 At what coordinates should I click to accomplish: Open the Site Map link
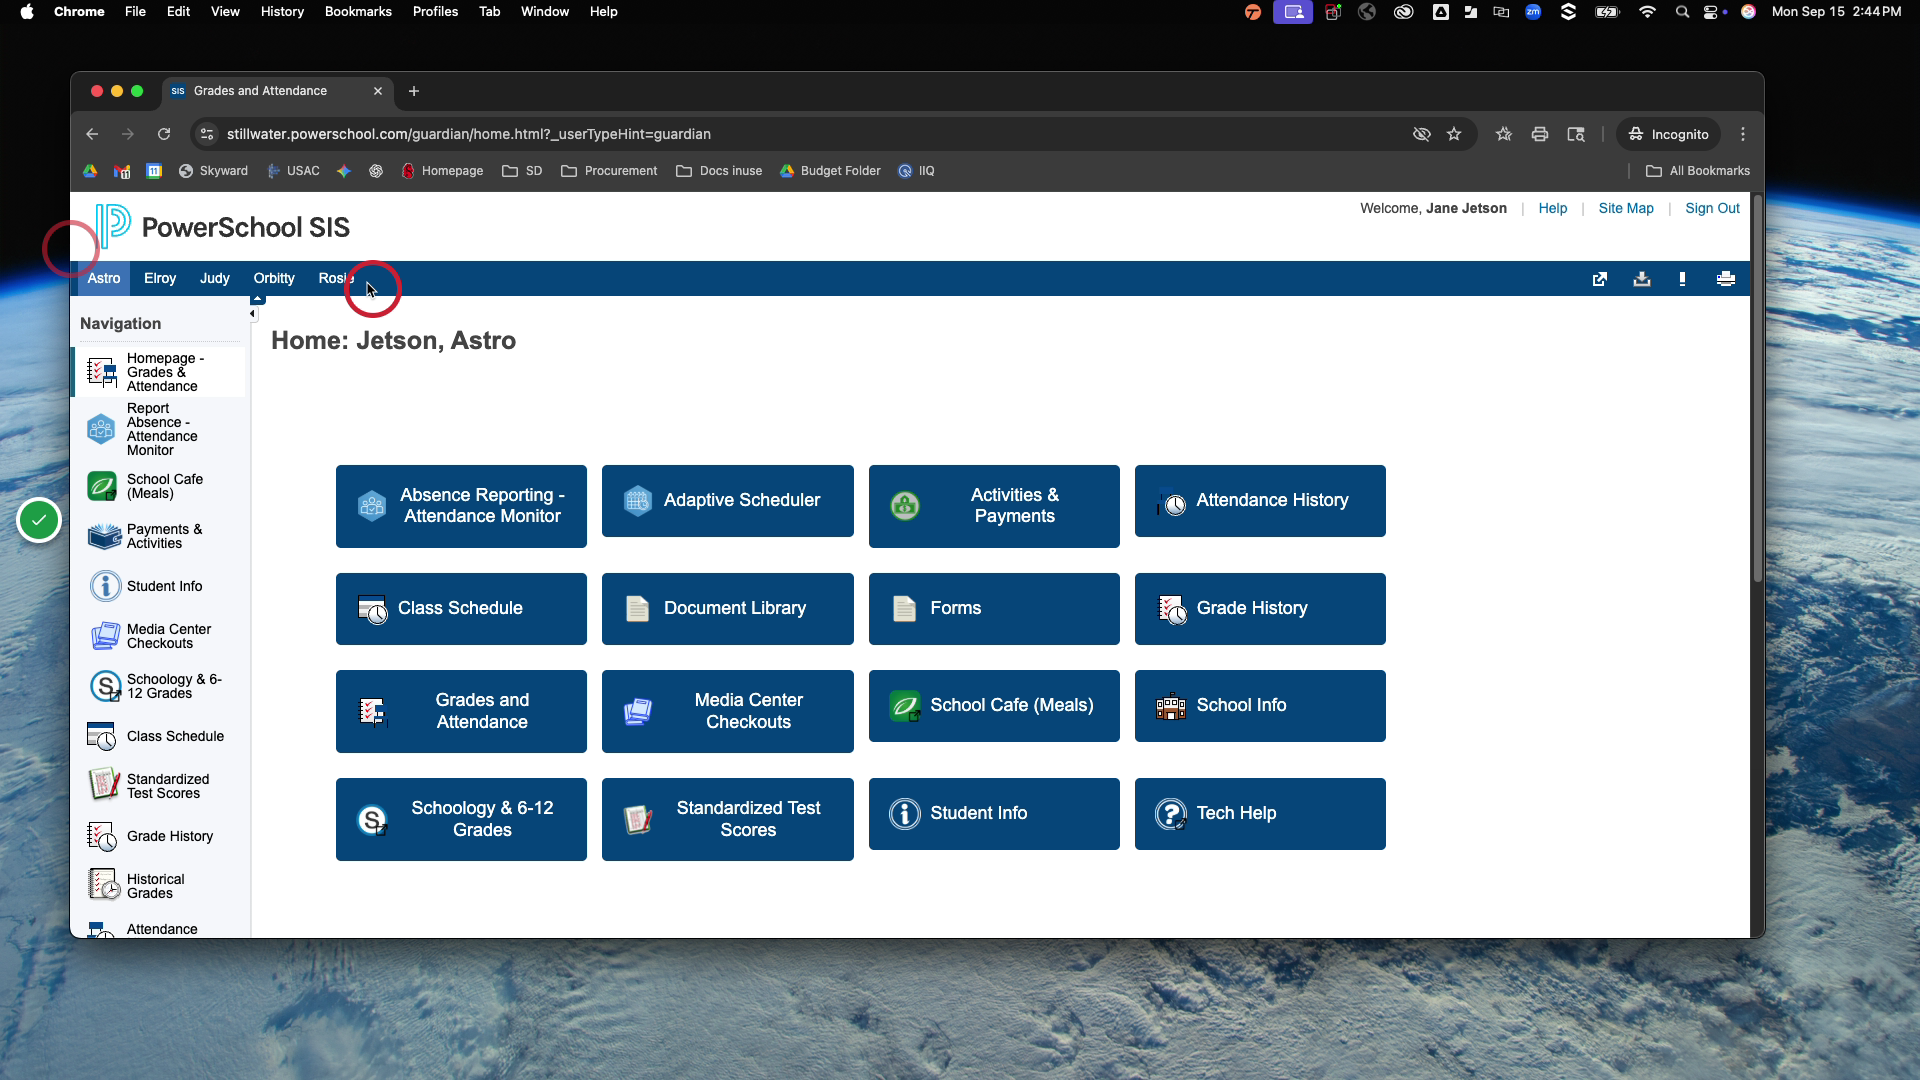[x=1626, y=208]
